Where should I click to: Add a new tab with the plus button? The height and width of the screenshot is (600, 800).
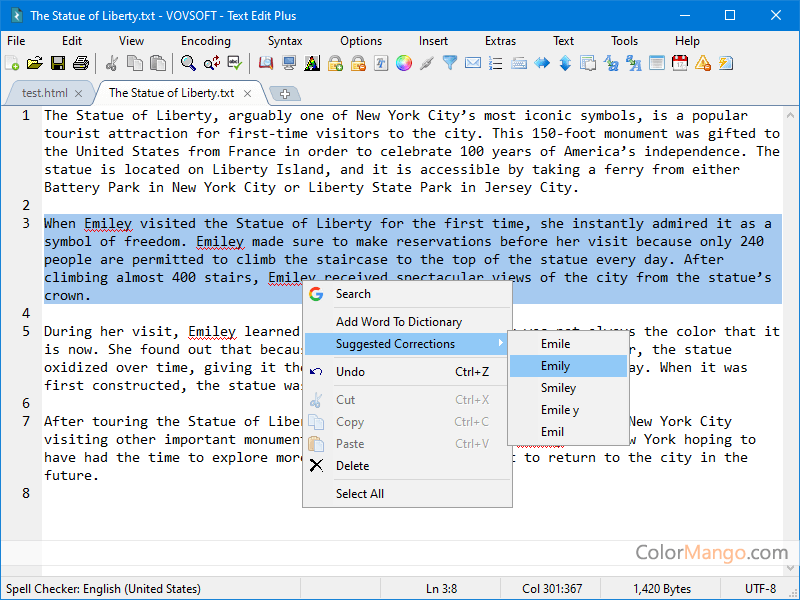point(285,94)
